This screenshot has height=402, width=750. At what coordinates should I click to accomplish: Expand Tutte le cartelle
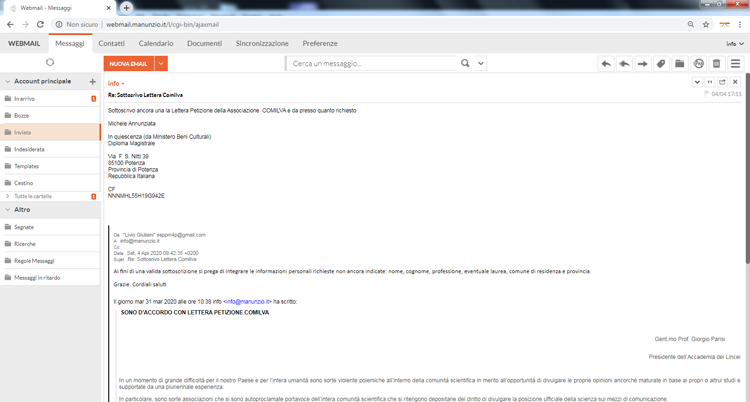pos(7,196)
